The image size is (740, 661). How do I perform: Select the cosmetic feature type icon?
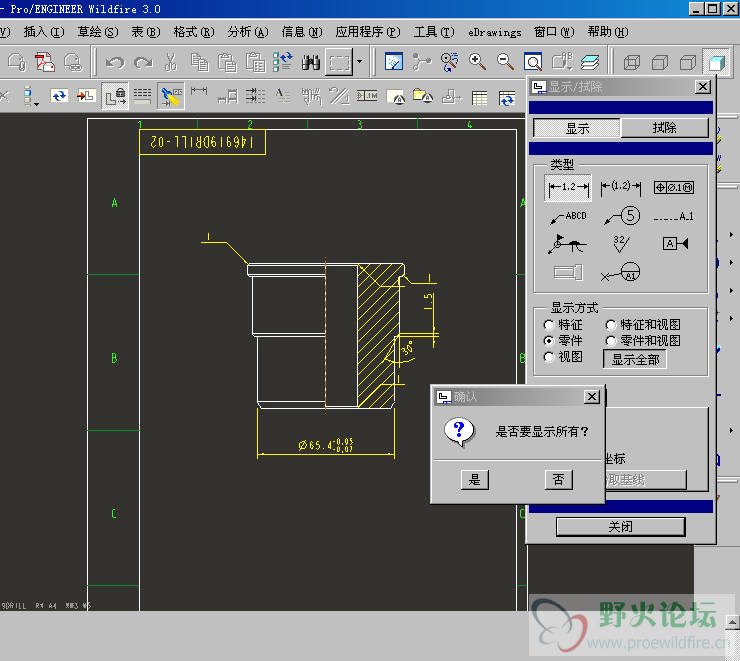click(x=568, y=273)
